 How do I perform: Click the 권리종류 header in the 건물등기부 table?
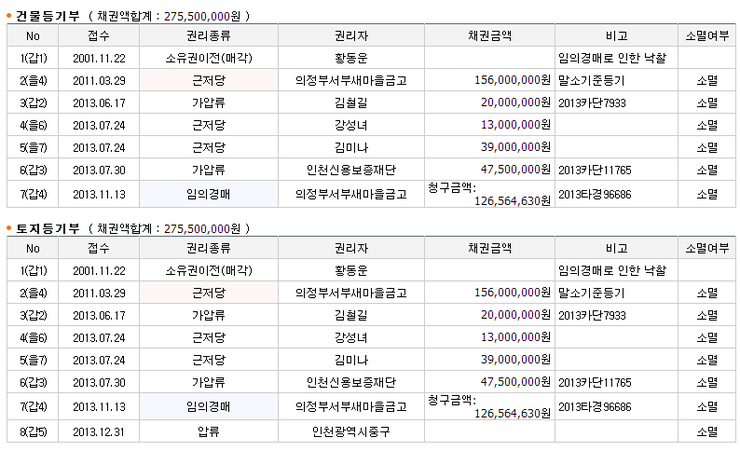[209, 36]
